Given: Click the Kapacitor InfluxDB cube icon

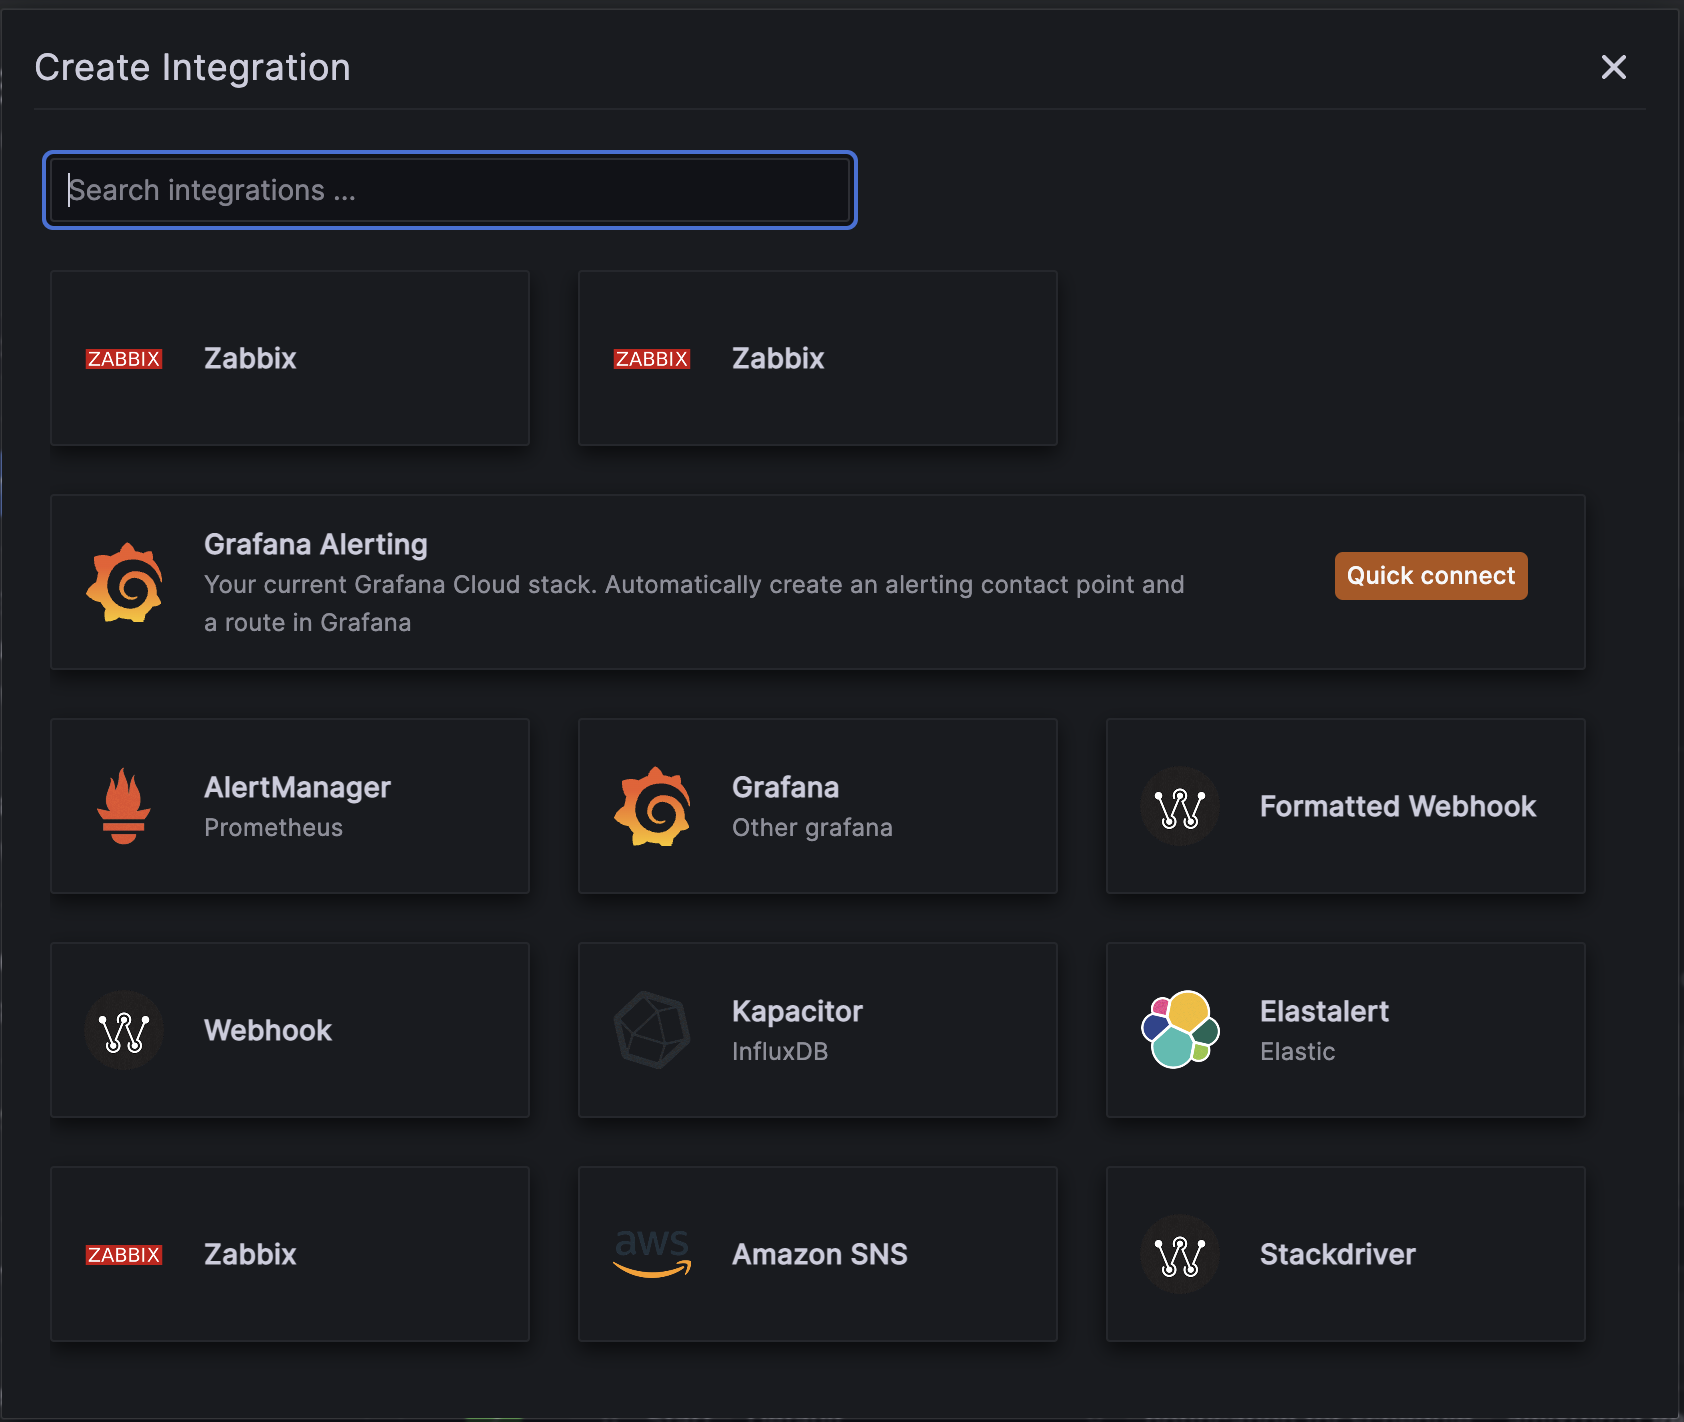Looking at the screenshot, I should (653, 1030).
